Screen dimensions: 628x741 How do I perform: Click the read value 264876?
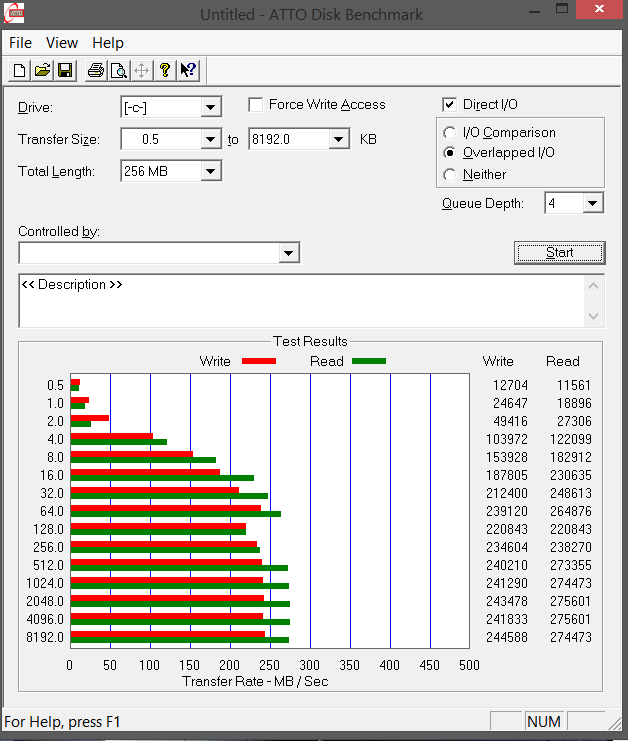click(571, 511)
